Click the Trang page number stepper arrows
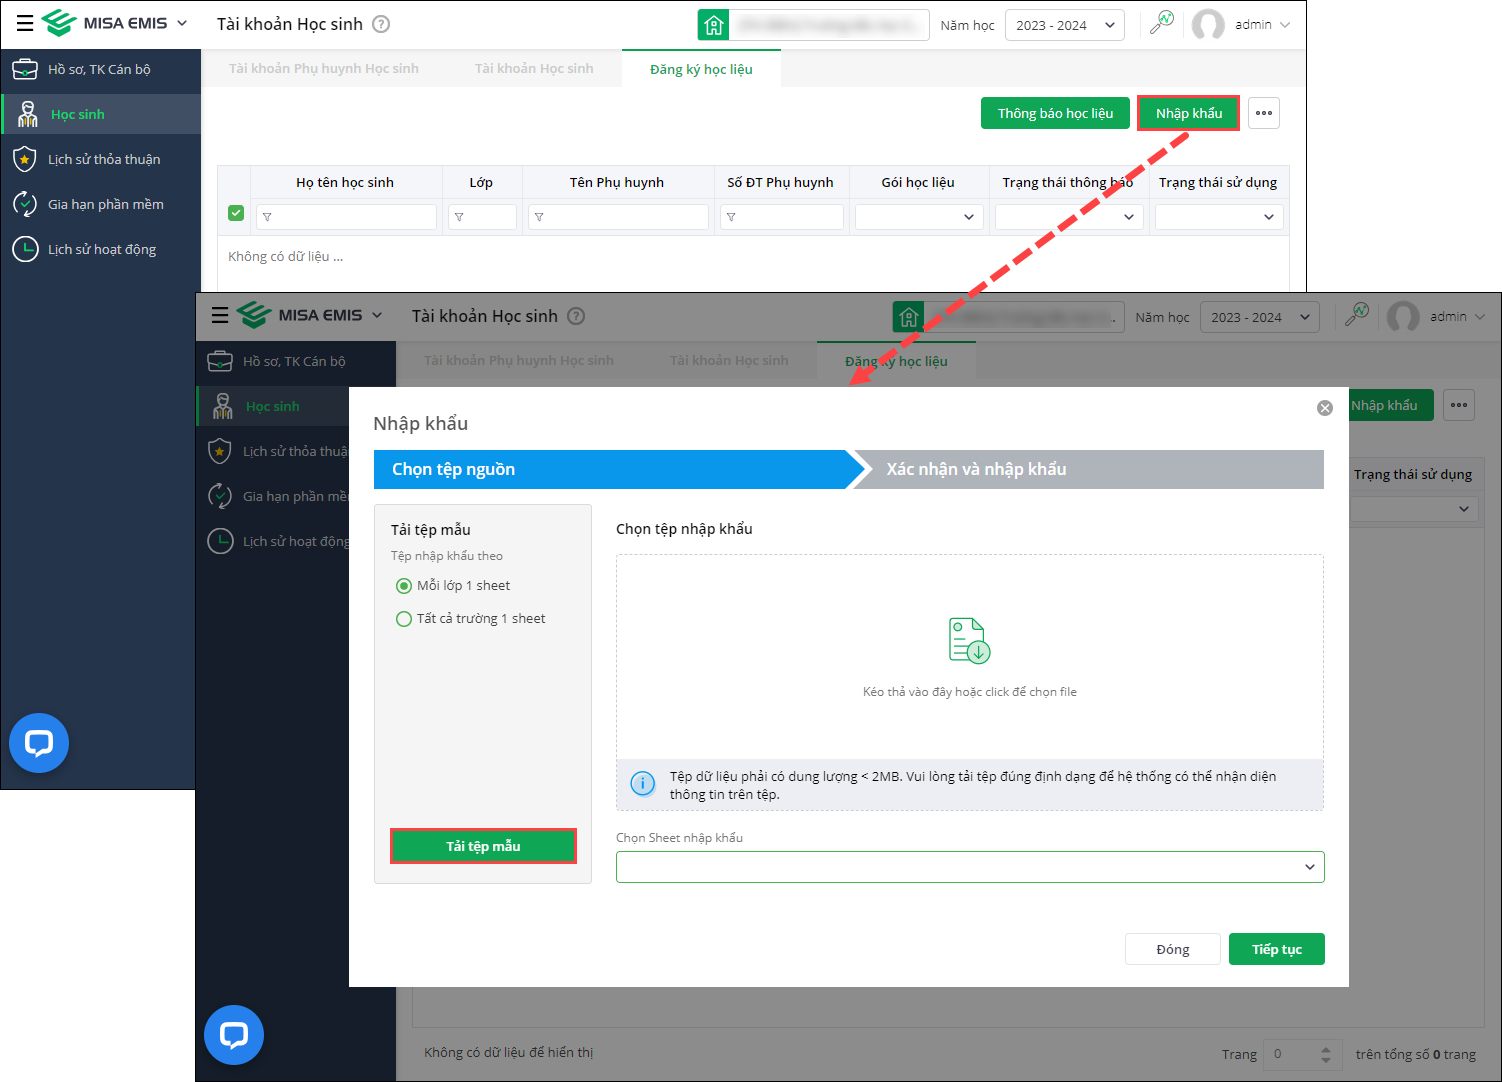1502x1082 pixels. point(1326,1054)
